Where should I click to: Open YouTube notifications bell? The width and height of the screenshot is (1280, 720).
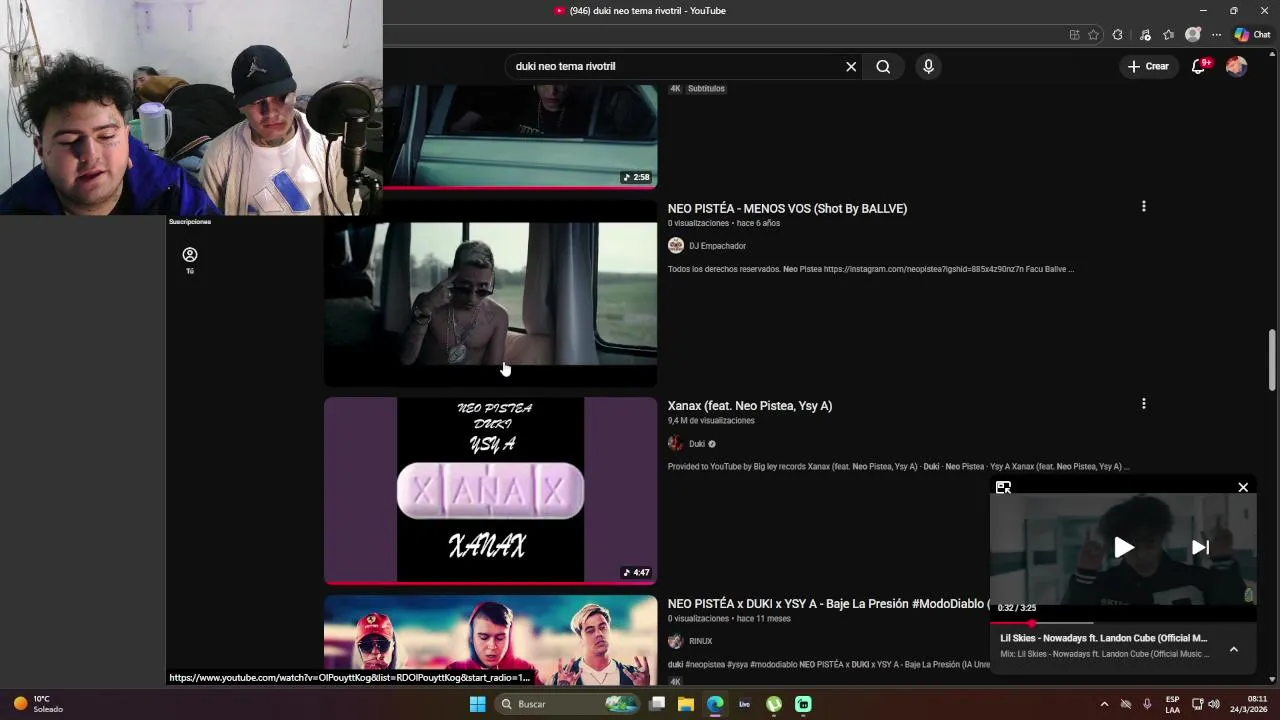[1199, 66]
